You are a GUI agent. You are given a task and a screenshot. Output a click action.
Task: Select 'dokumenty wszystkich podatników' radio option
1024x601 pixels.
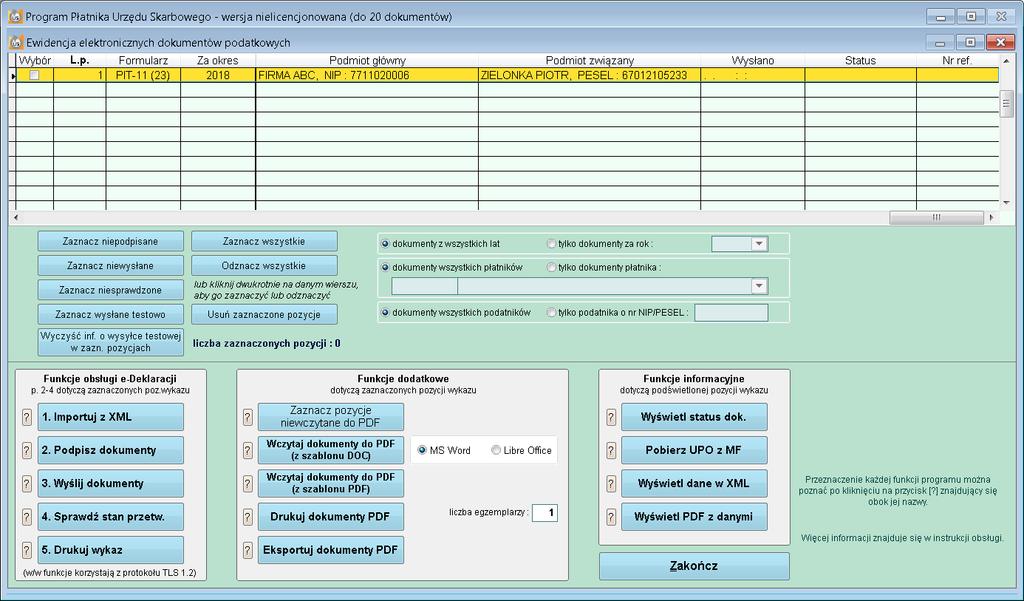click(385, 312)
